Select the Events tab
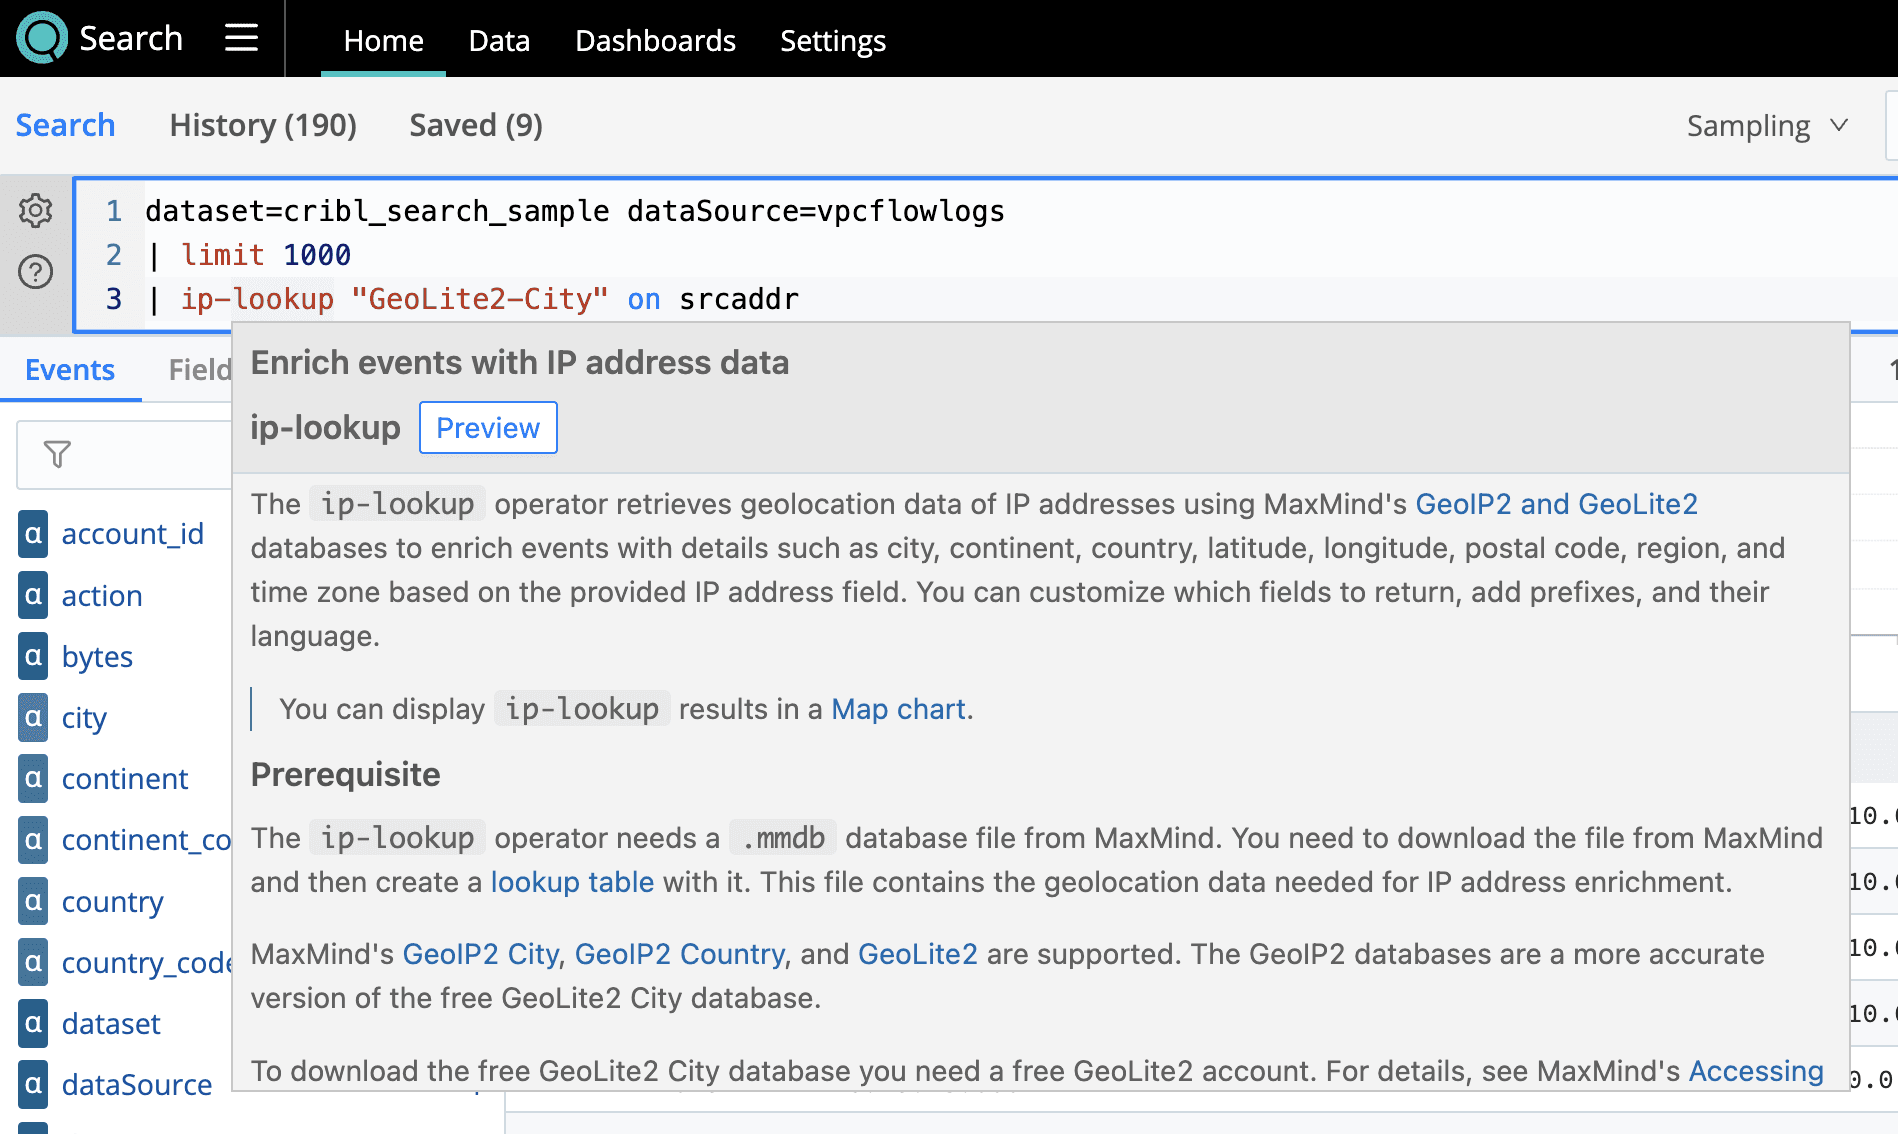The width and height of the screenshot is (1898, 1134). point(70,370)
